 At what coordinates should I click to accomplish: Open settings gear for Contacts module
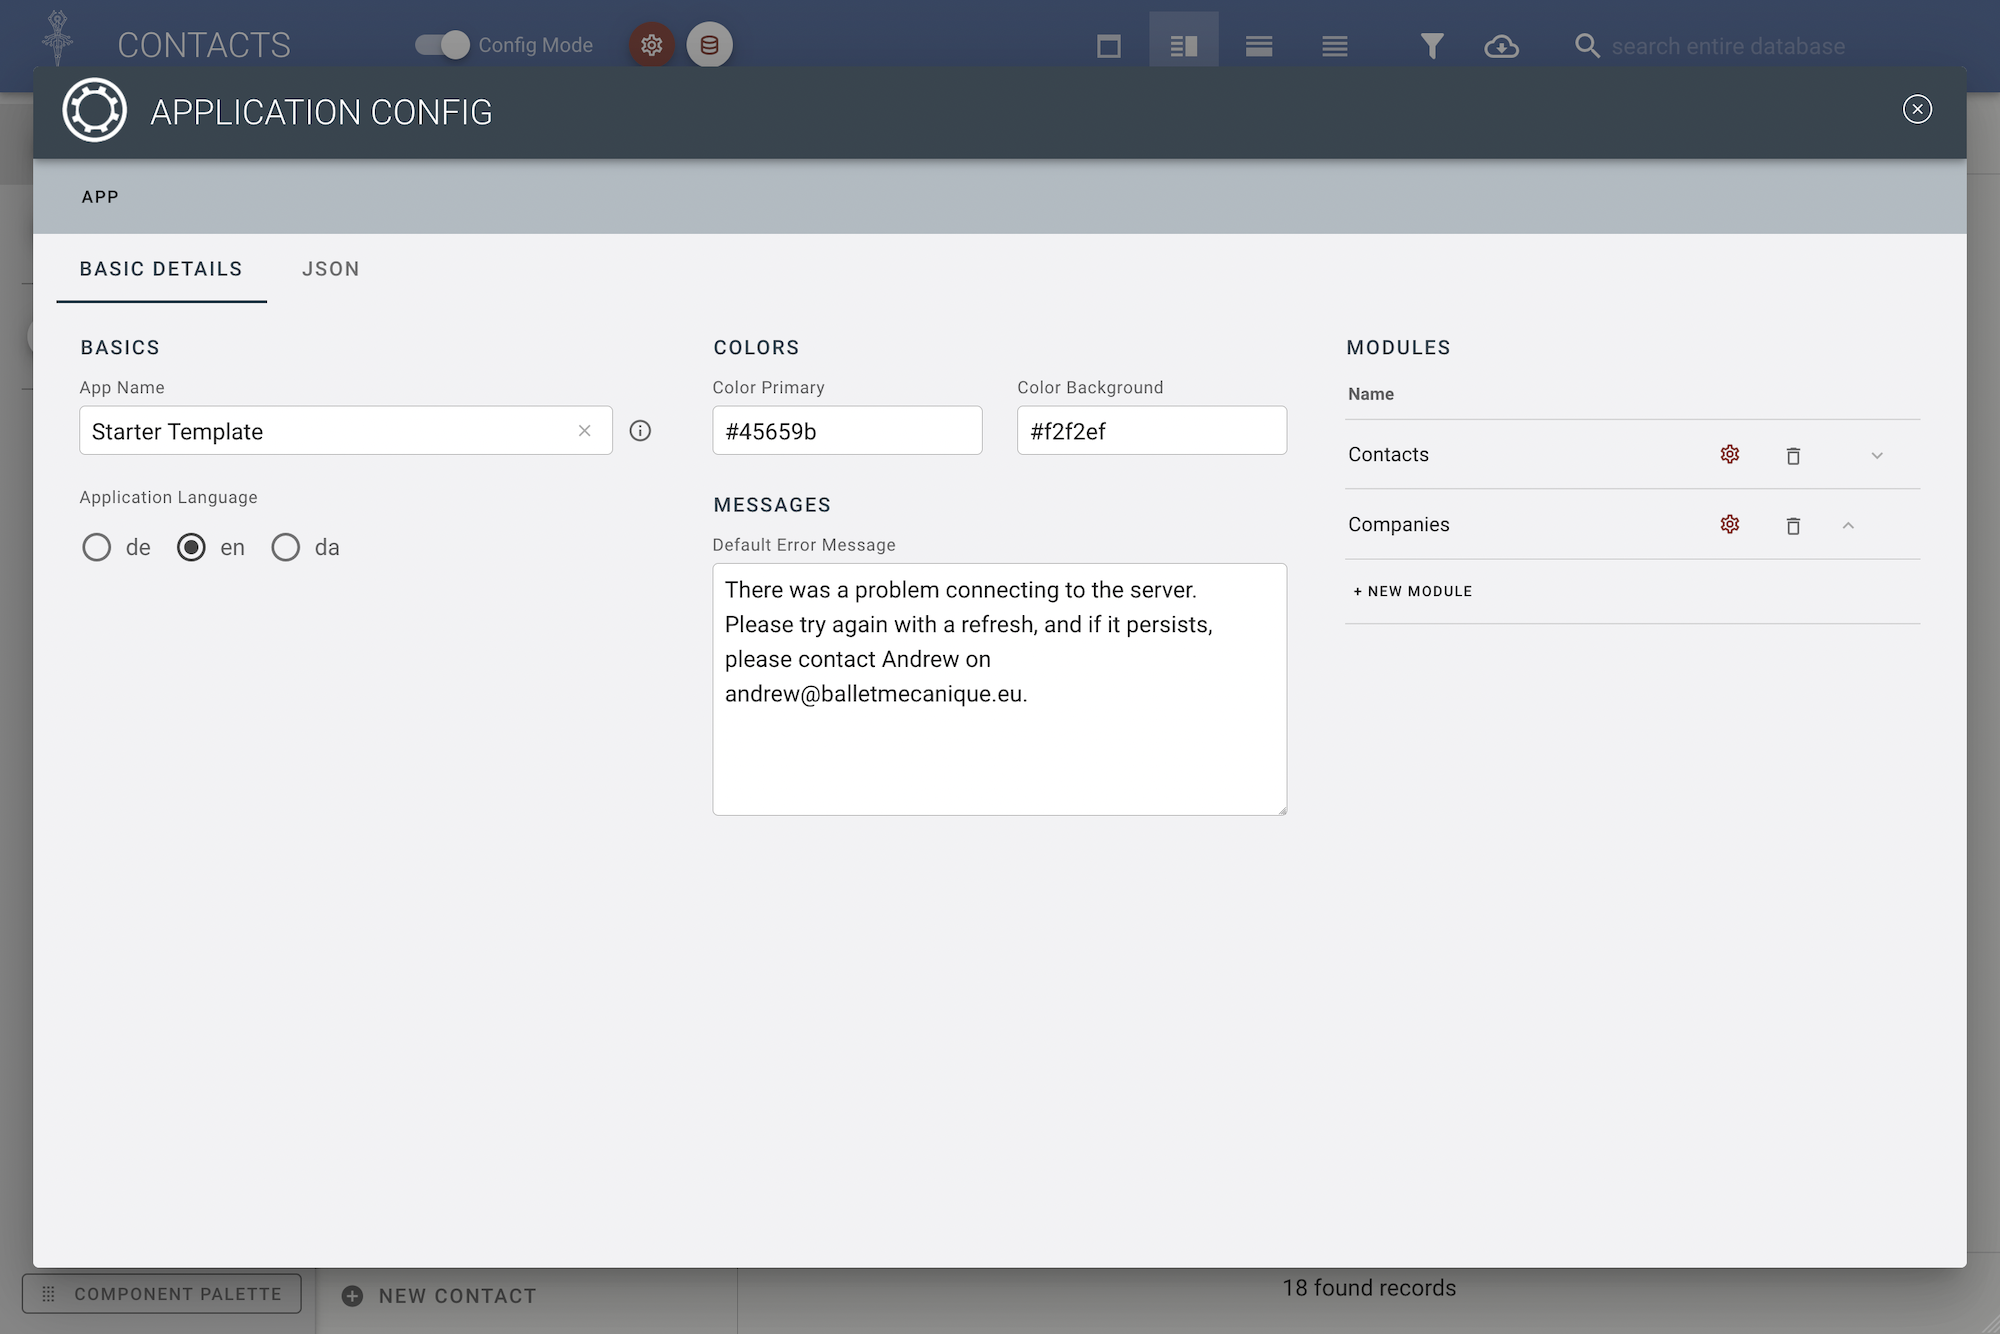1729,455
